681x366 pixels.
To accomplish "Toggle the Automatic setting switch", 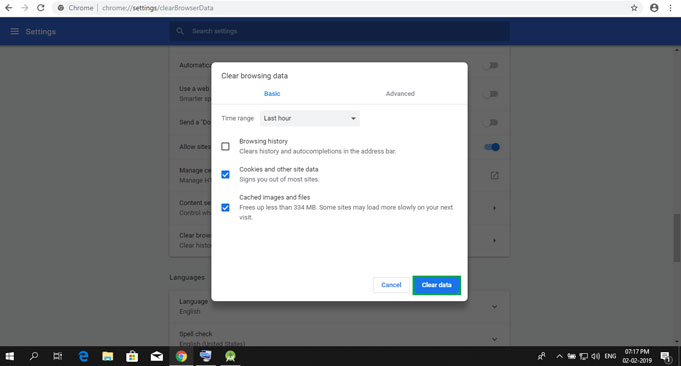I will (492, 66).
